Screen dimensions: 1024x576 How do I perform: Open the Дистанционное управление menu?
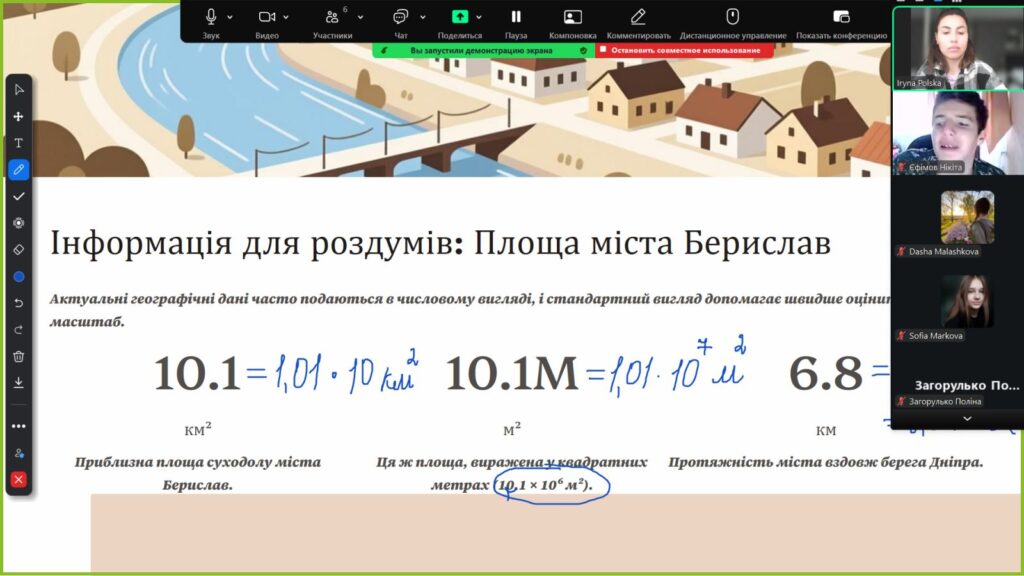(732, 18)
